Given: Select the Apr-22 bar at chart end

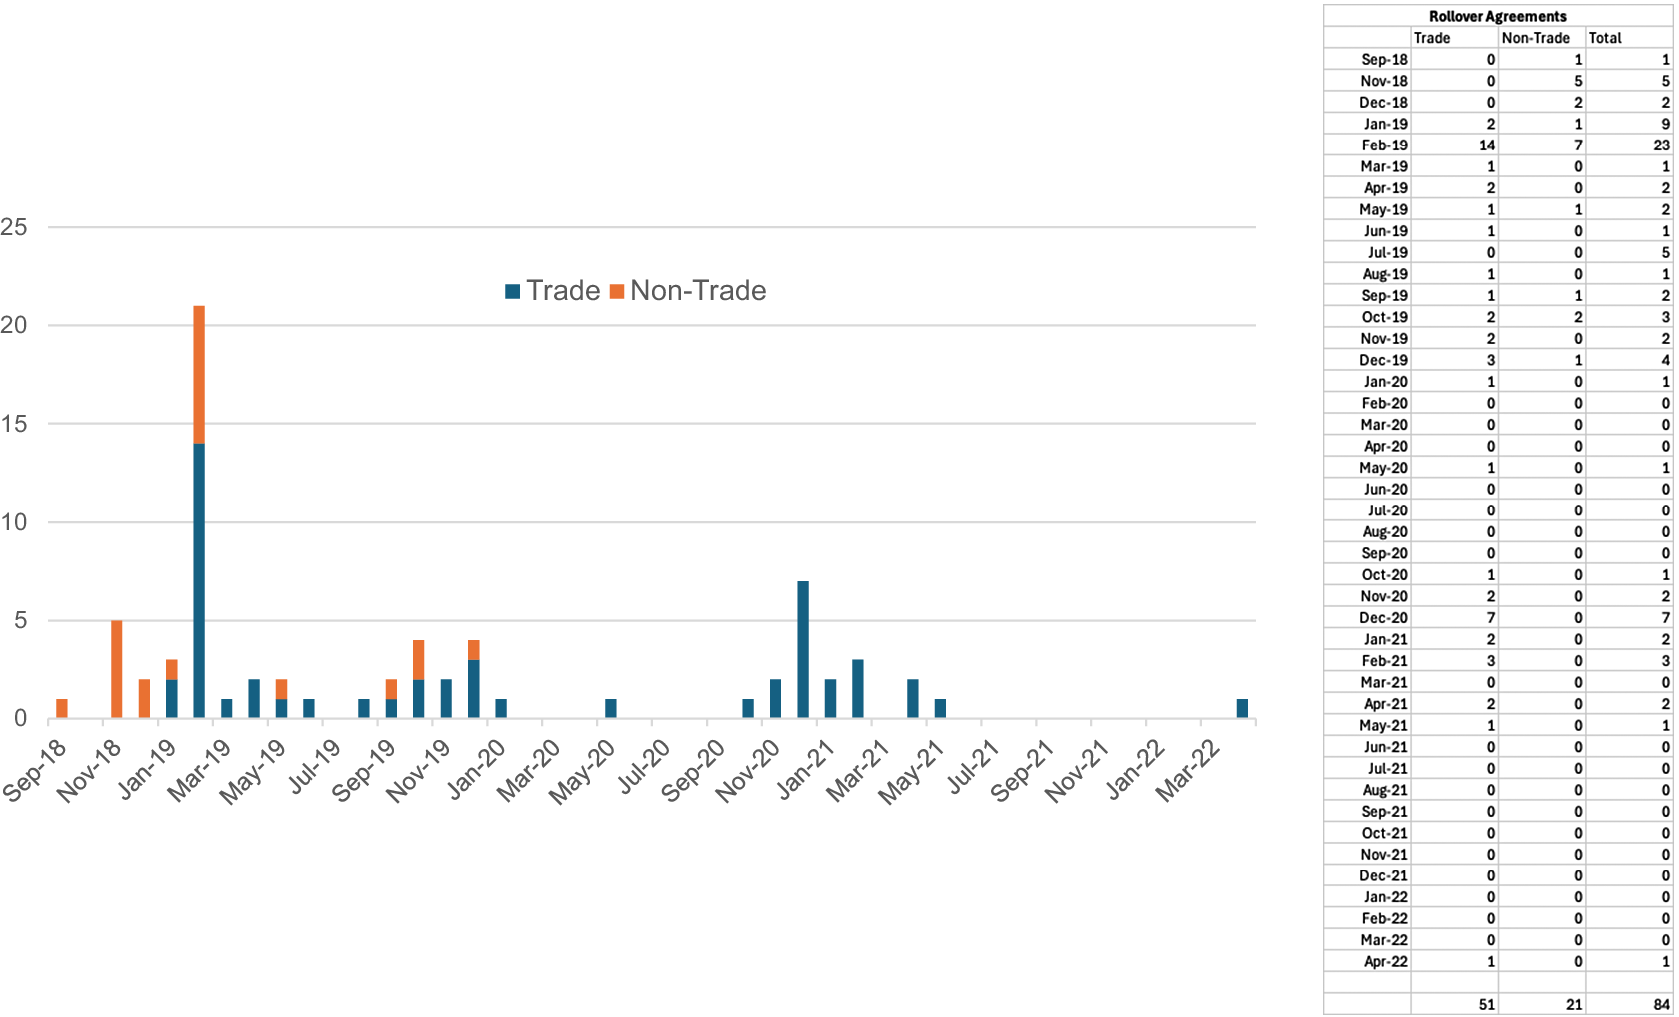Looking at the screenshot, I should pos(1242,708).
